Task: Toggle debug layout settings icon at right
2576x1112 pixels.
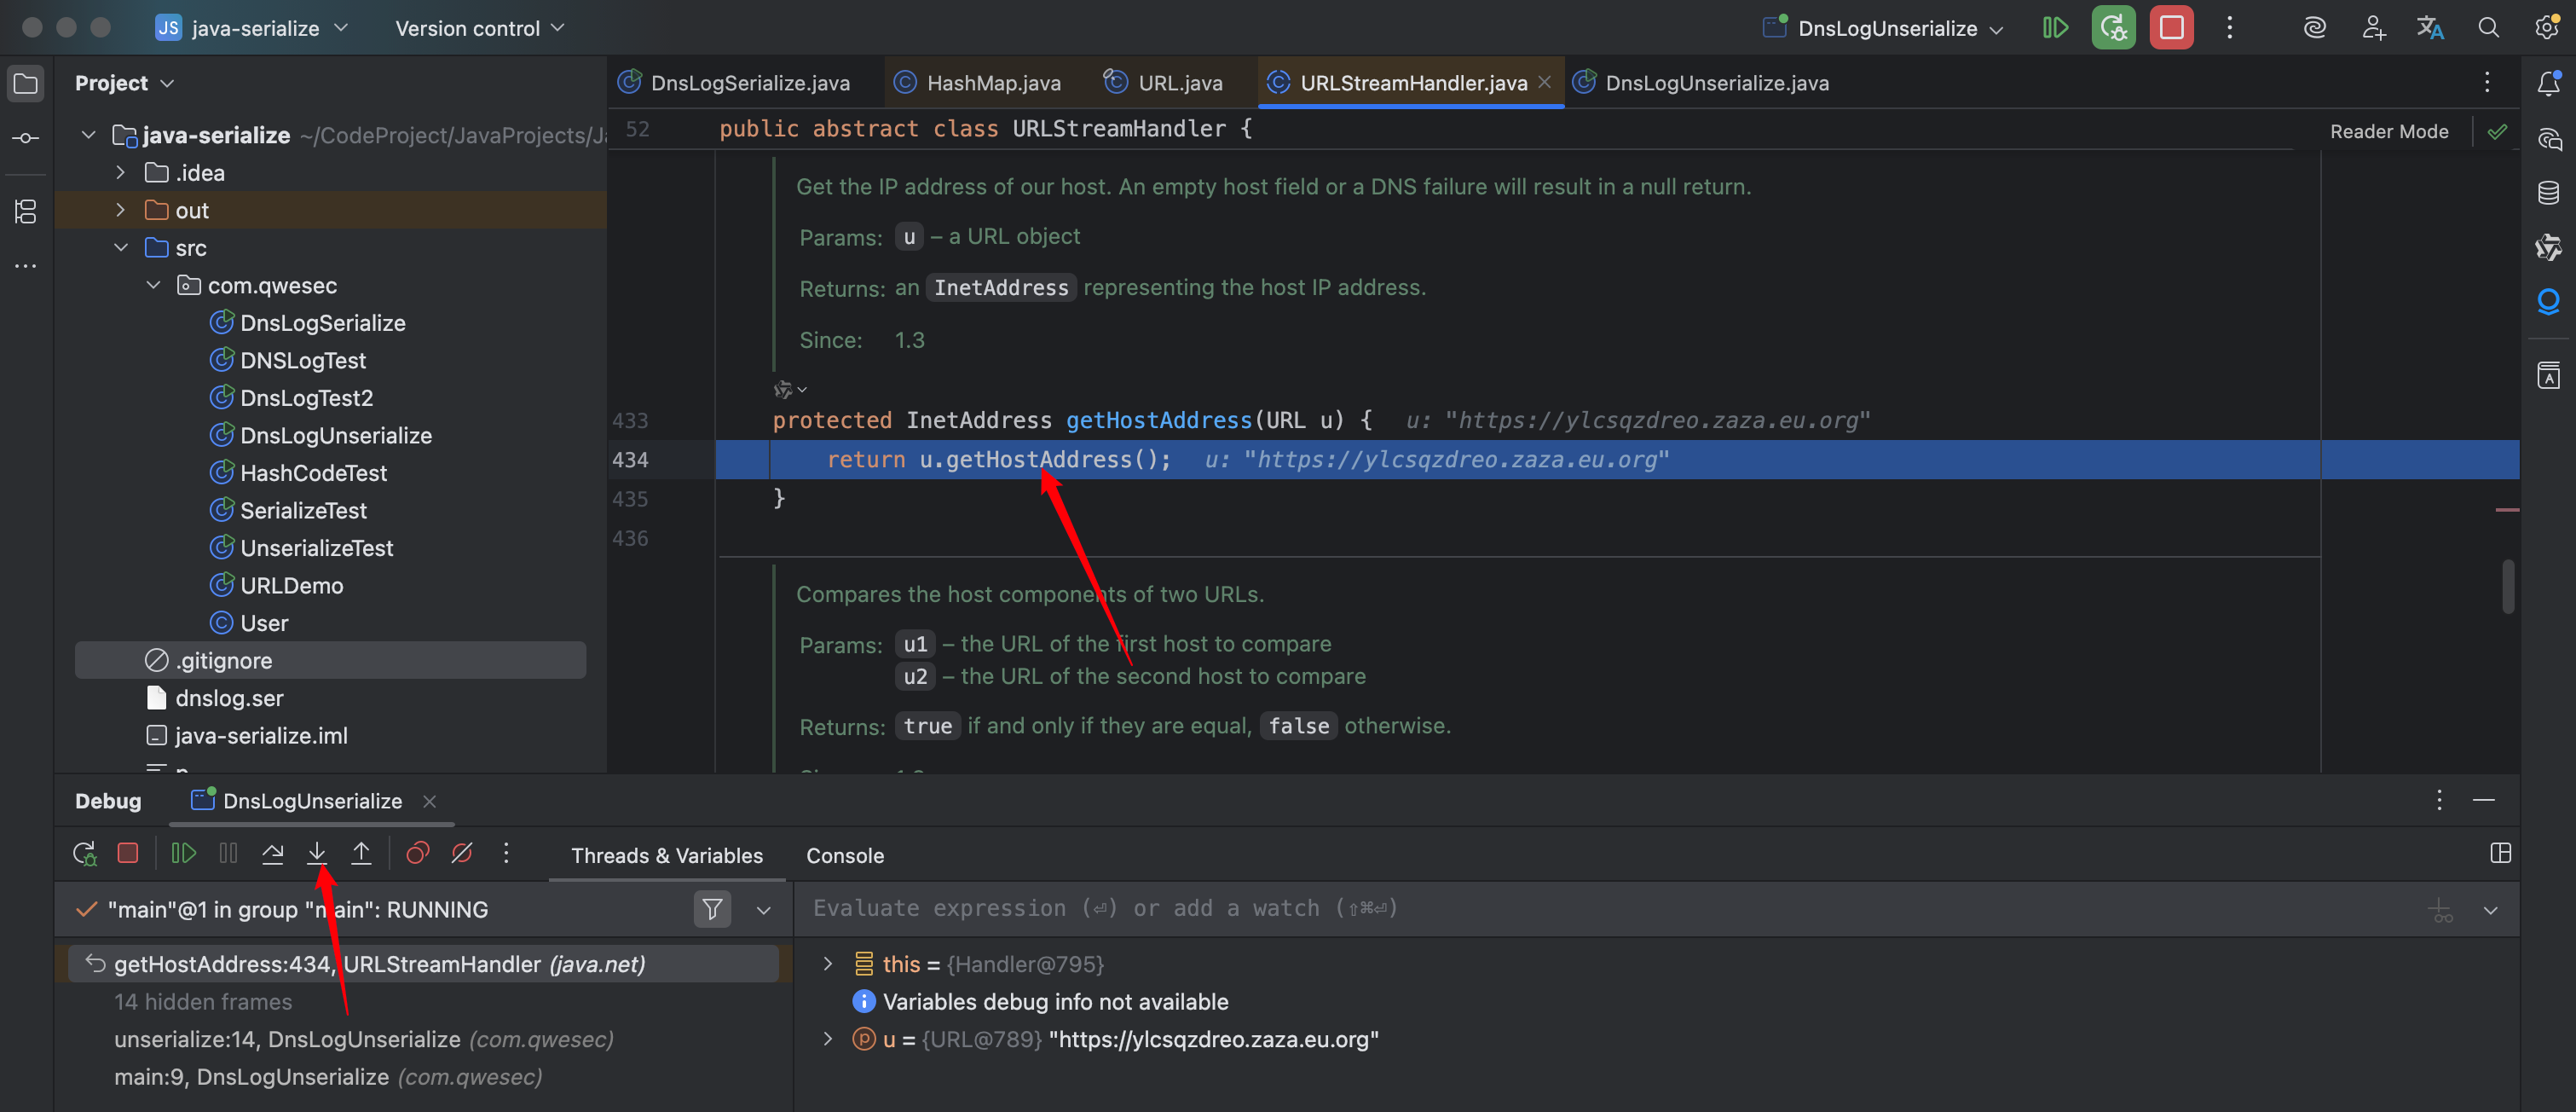Action: [2500, 853]
